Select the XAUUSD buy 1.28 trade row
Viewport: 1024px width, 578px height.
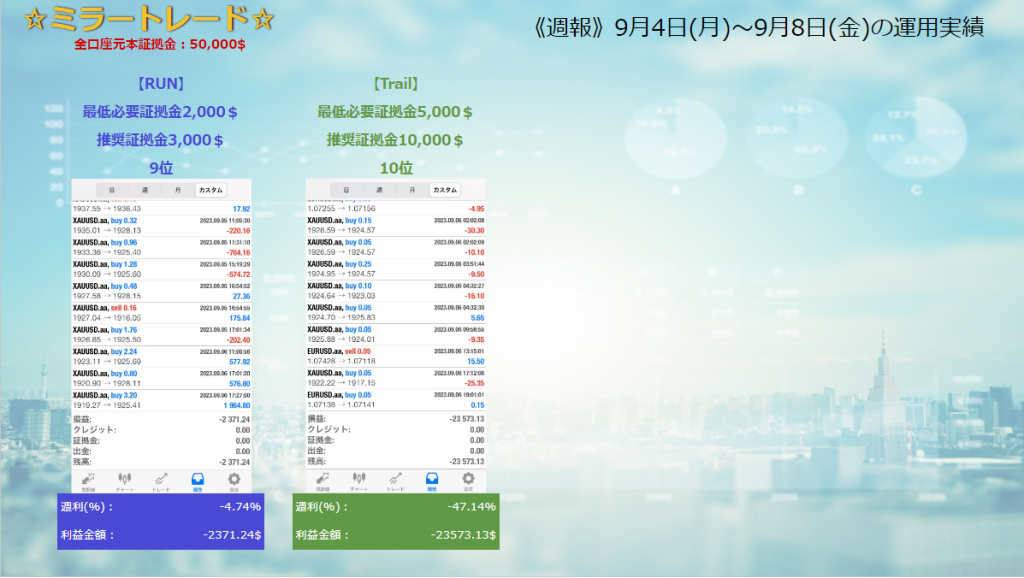coord(161,270)
